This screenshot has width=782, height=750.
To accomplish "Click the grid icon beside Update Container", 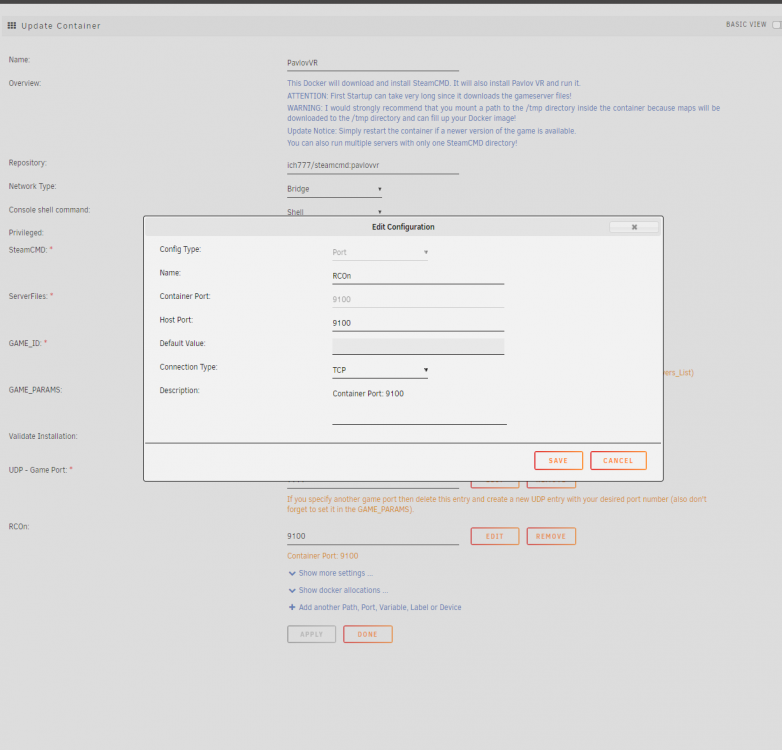I will (x=11, y=25).
